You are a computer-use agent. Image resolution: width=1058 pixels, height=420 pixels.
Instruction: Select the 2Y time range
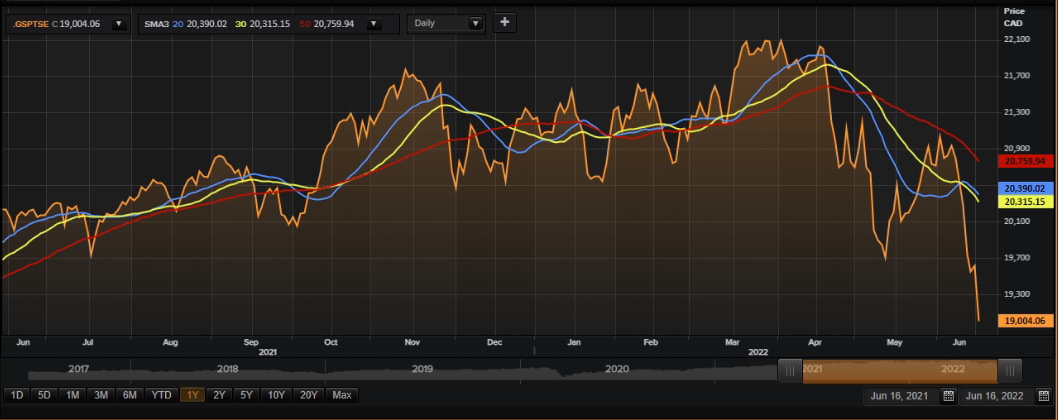pos(219,395)
